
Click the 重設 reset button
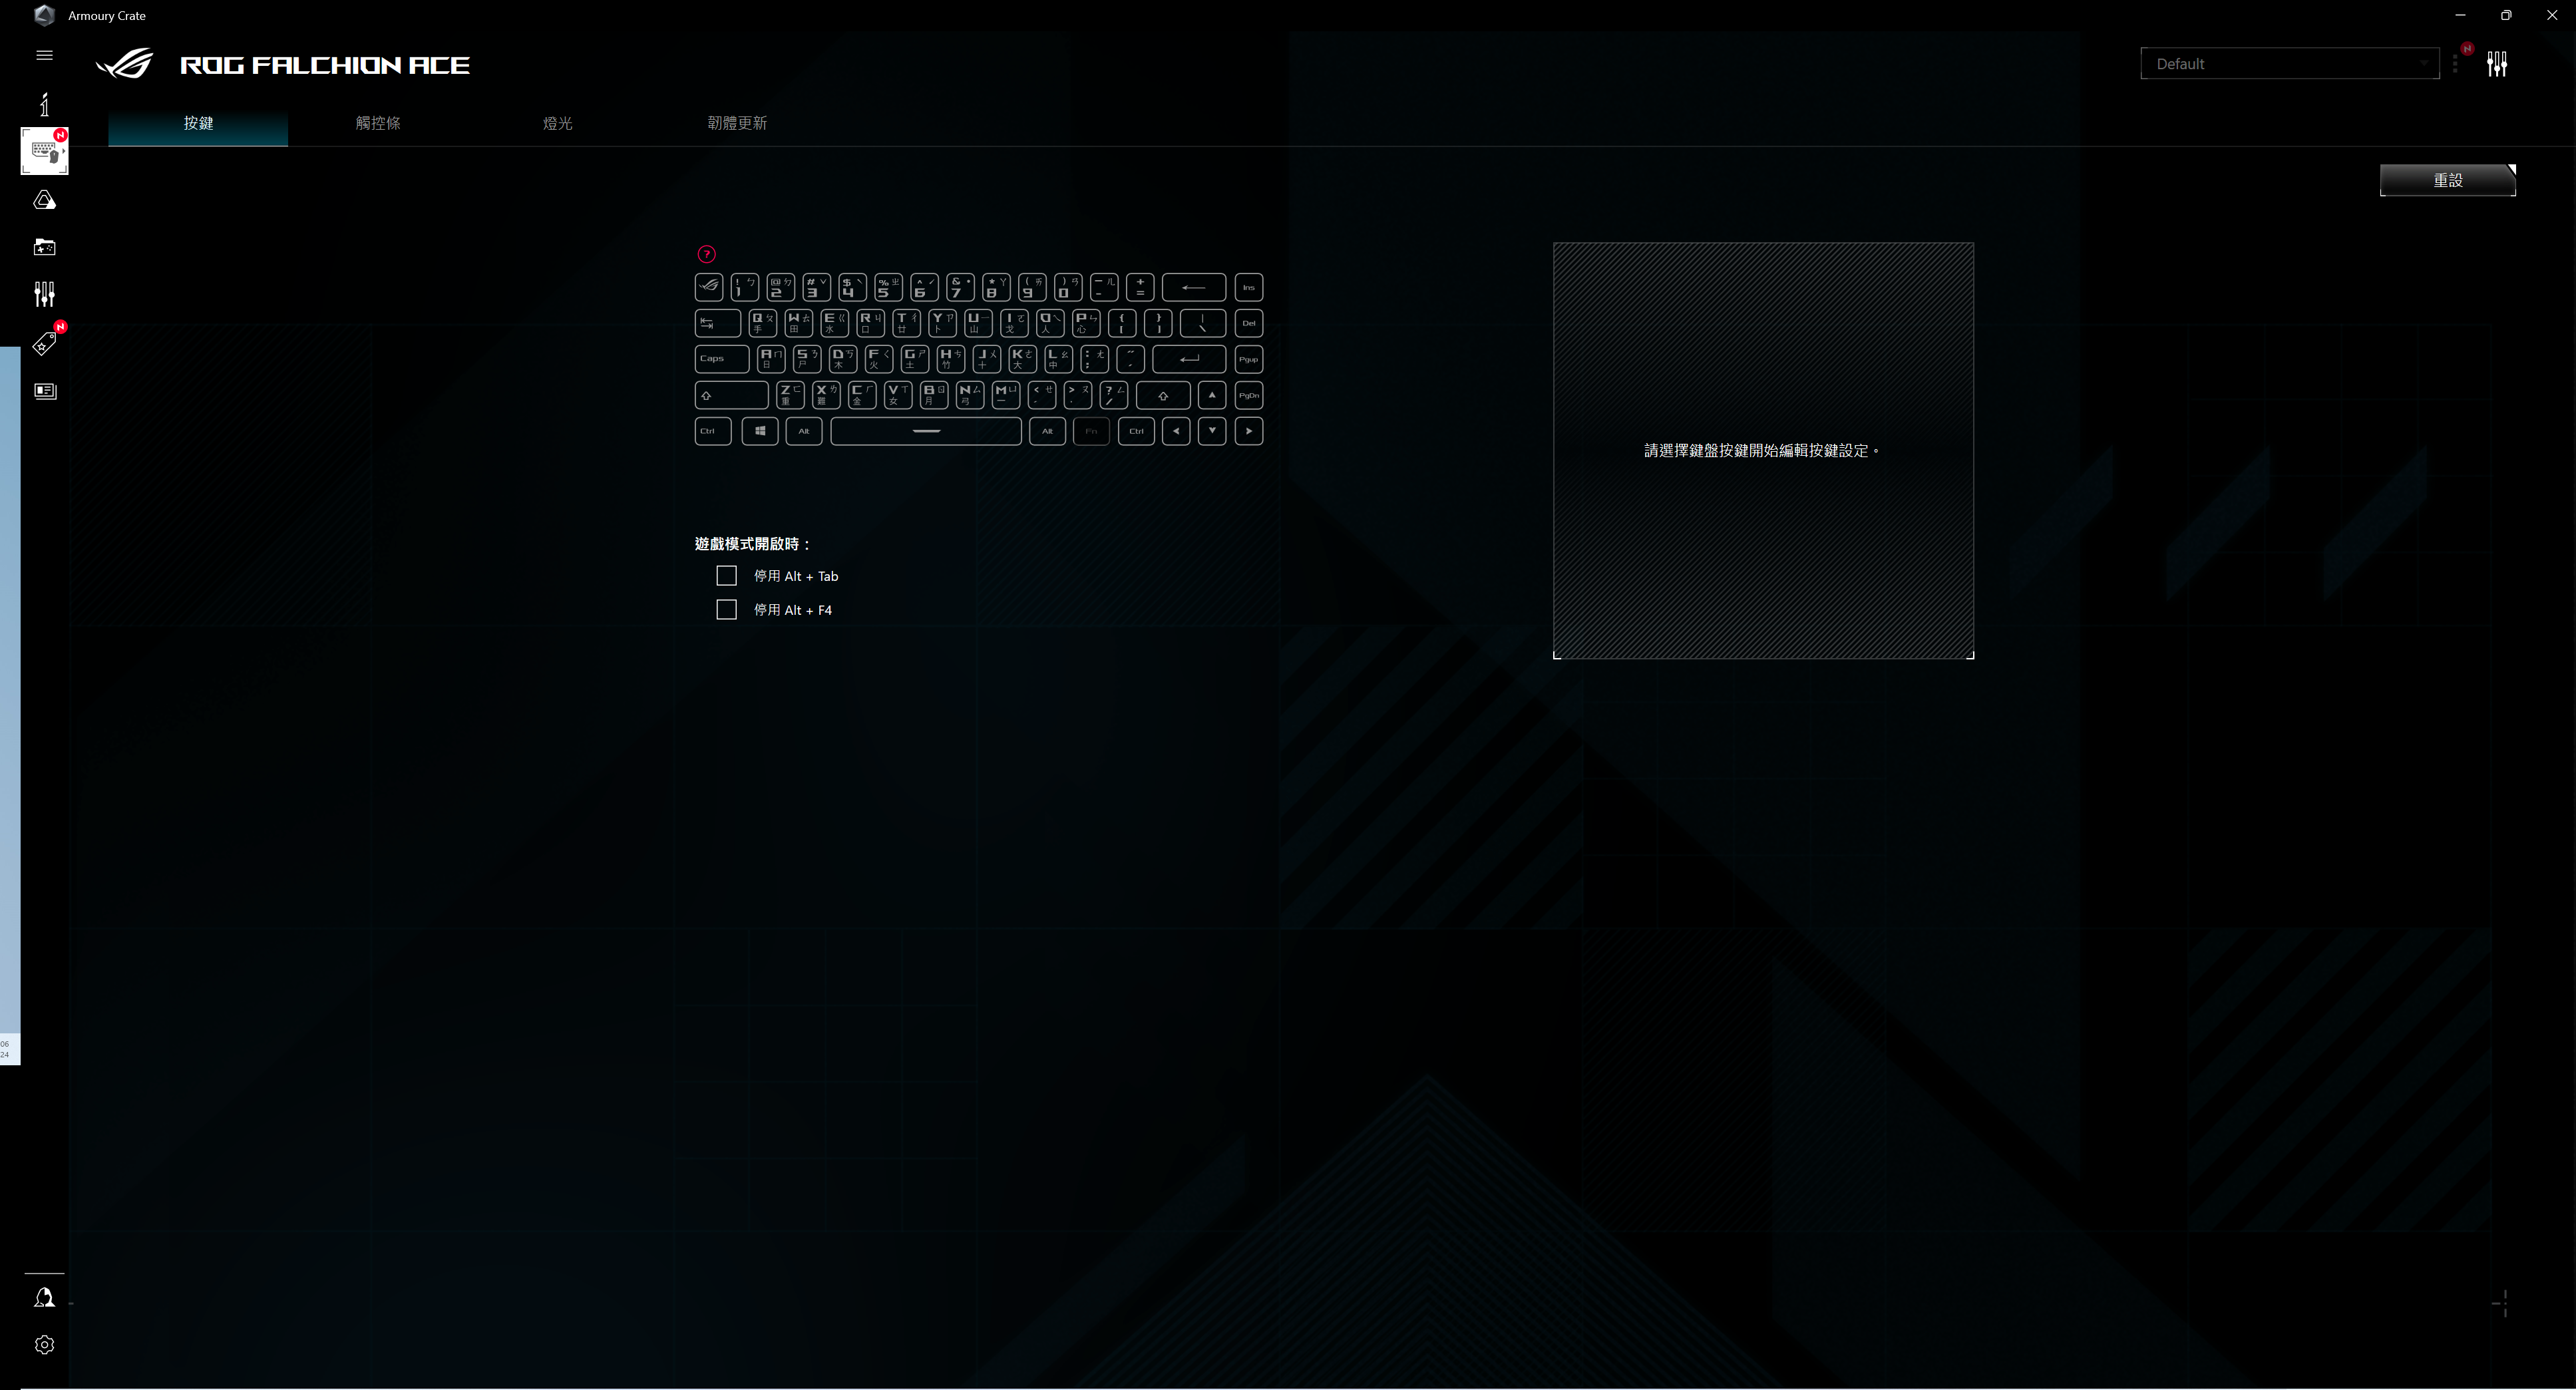pyautogui.click(x=2448, y=180)
